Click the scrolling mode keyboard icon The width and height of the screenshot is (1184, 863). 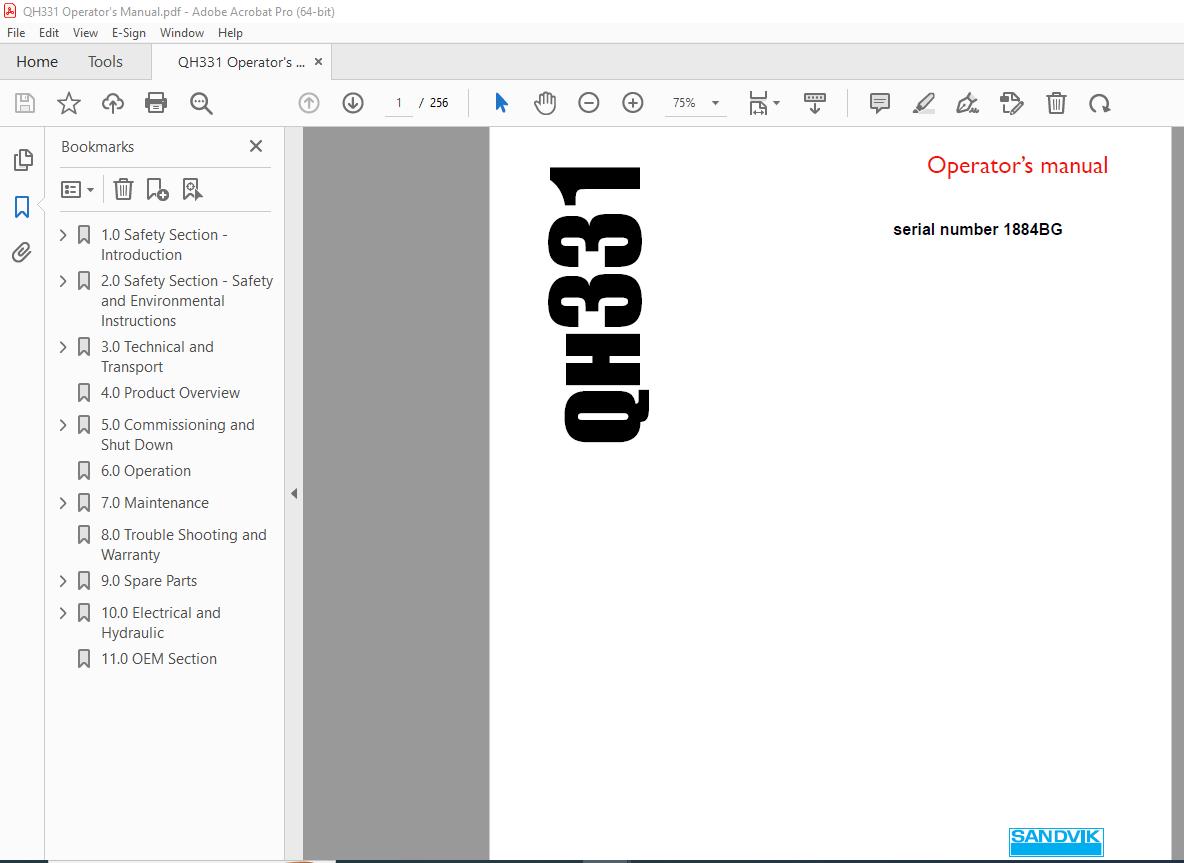click(815, 103)
